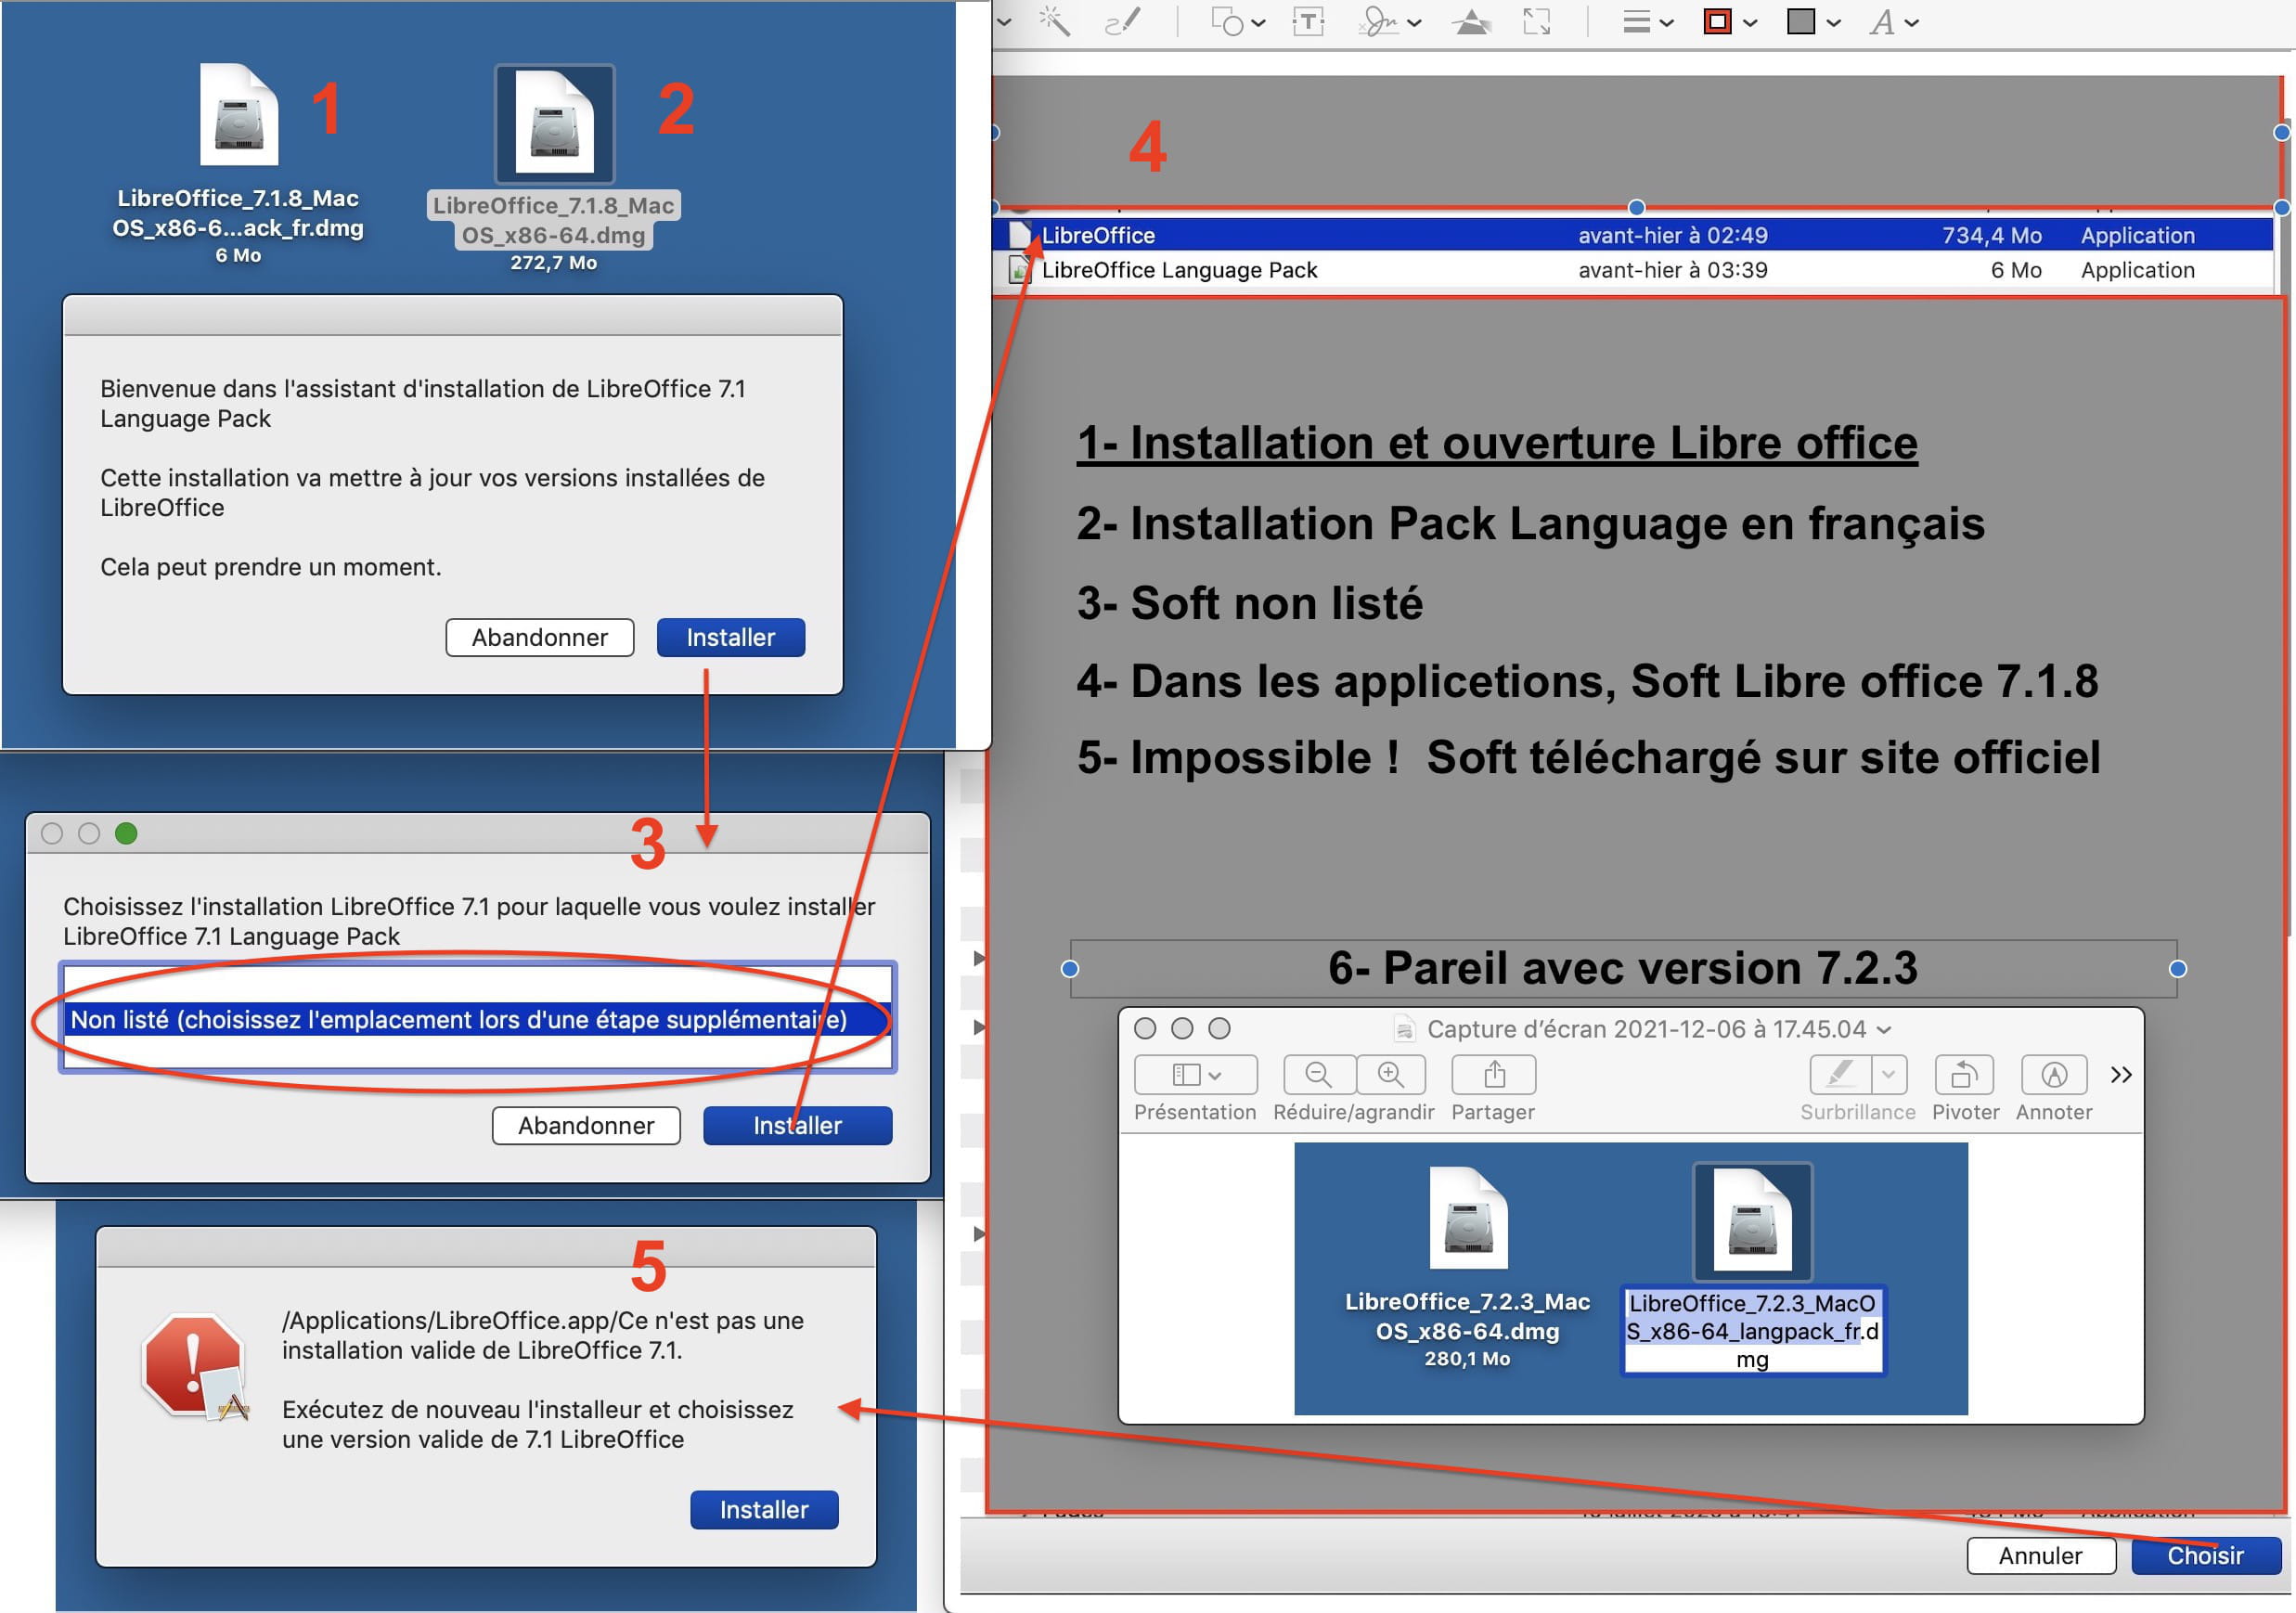This screenshot has height=1613, width=2296.
Task: Select LibreOffice langpack_fr.dmg 6 Mo file icon
Action: click(238, 114)
